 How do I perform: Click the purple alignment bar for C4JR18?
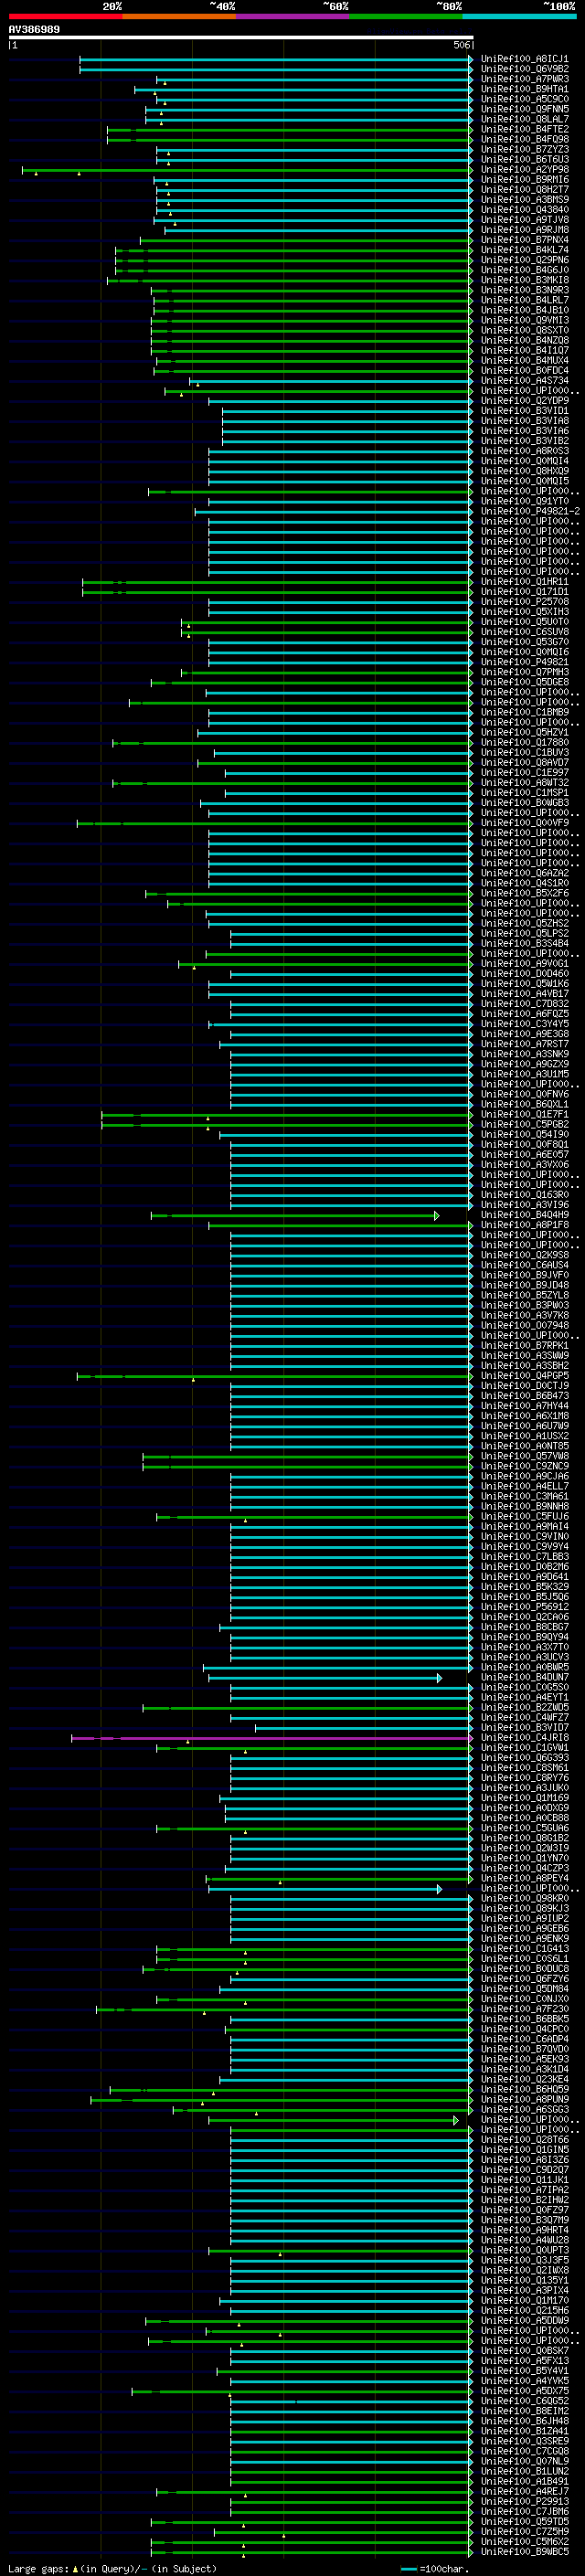point(271,1738)
